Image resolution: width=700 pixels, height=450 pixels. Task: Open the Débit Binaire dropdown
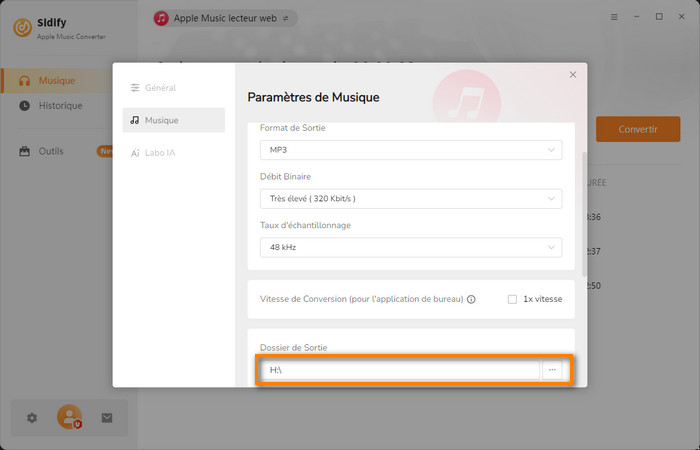pos(410,199)
